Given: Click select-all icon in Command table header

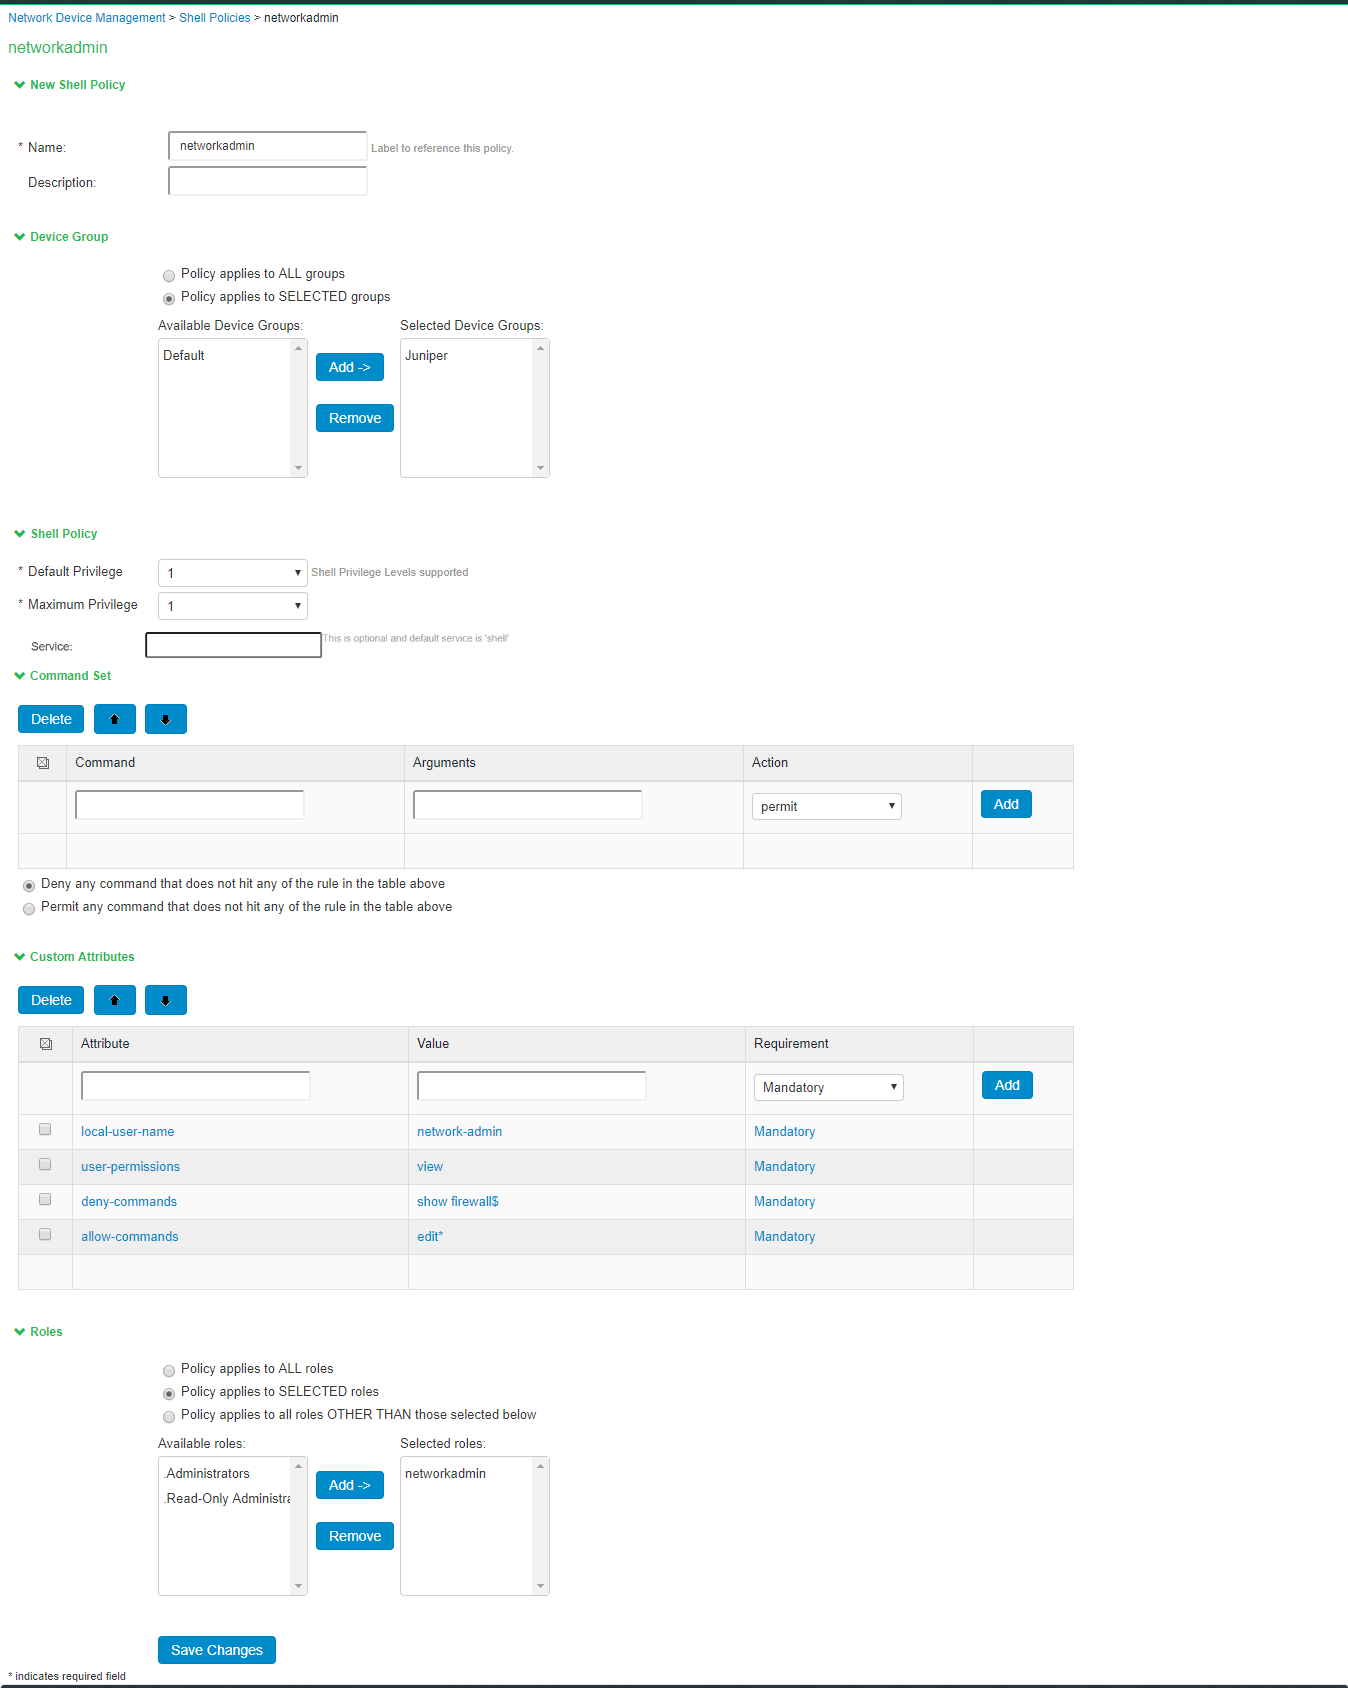Looking at the screenshot, I should (43, 763).
